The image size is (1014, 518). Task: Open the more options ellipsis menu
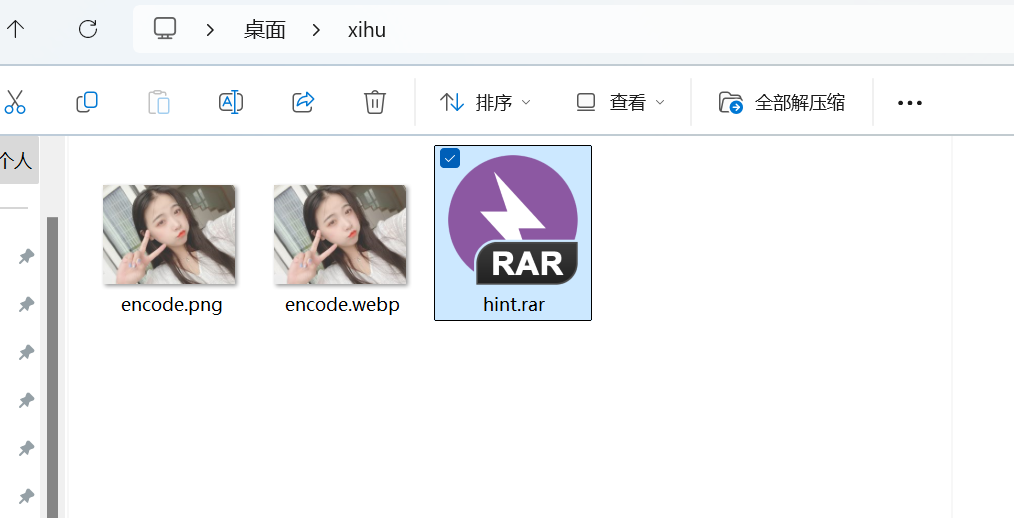910,103
